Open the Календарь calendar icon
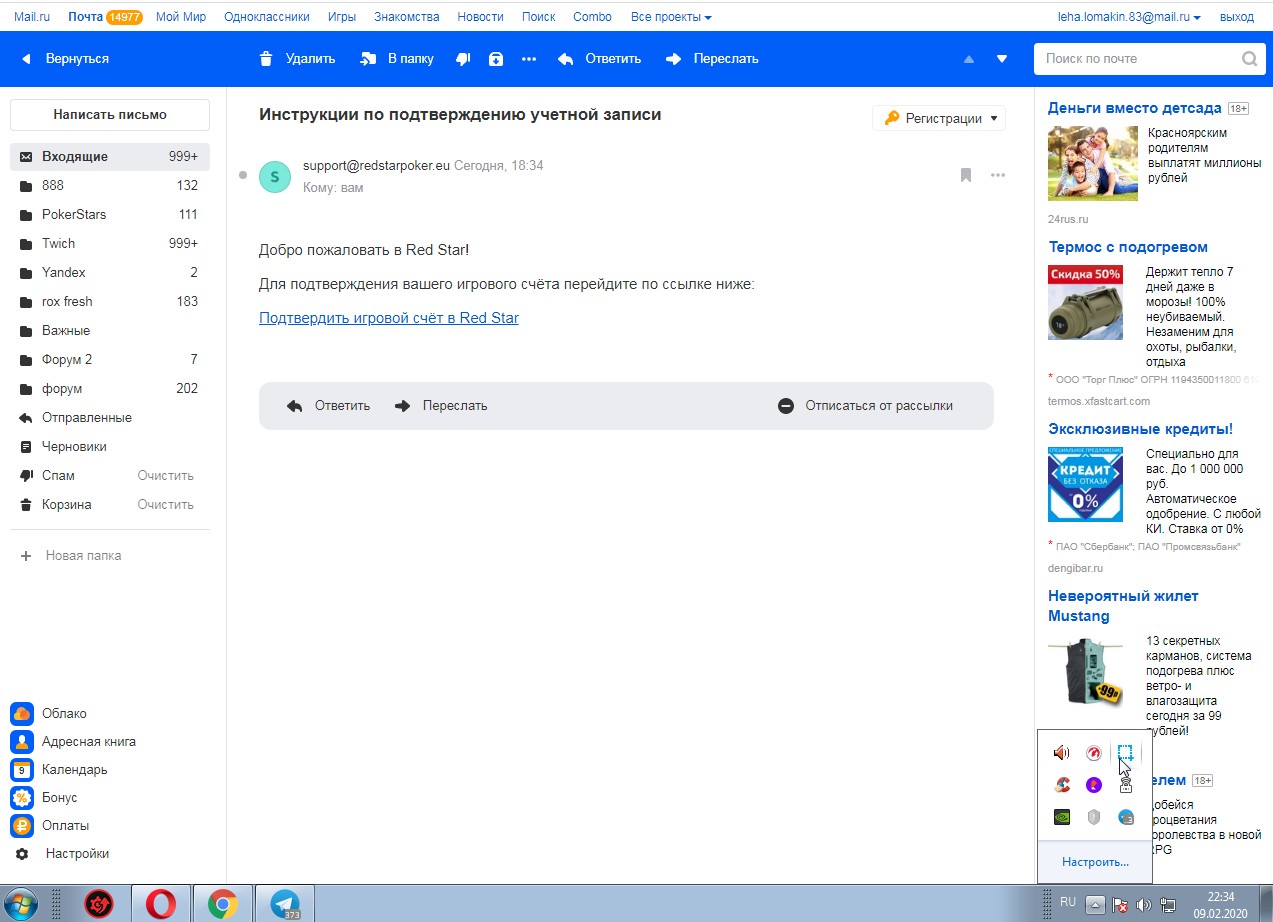Screen dimensions: 1273x922 tap(22, 770)
